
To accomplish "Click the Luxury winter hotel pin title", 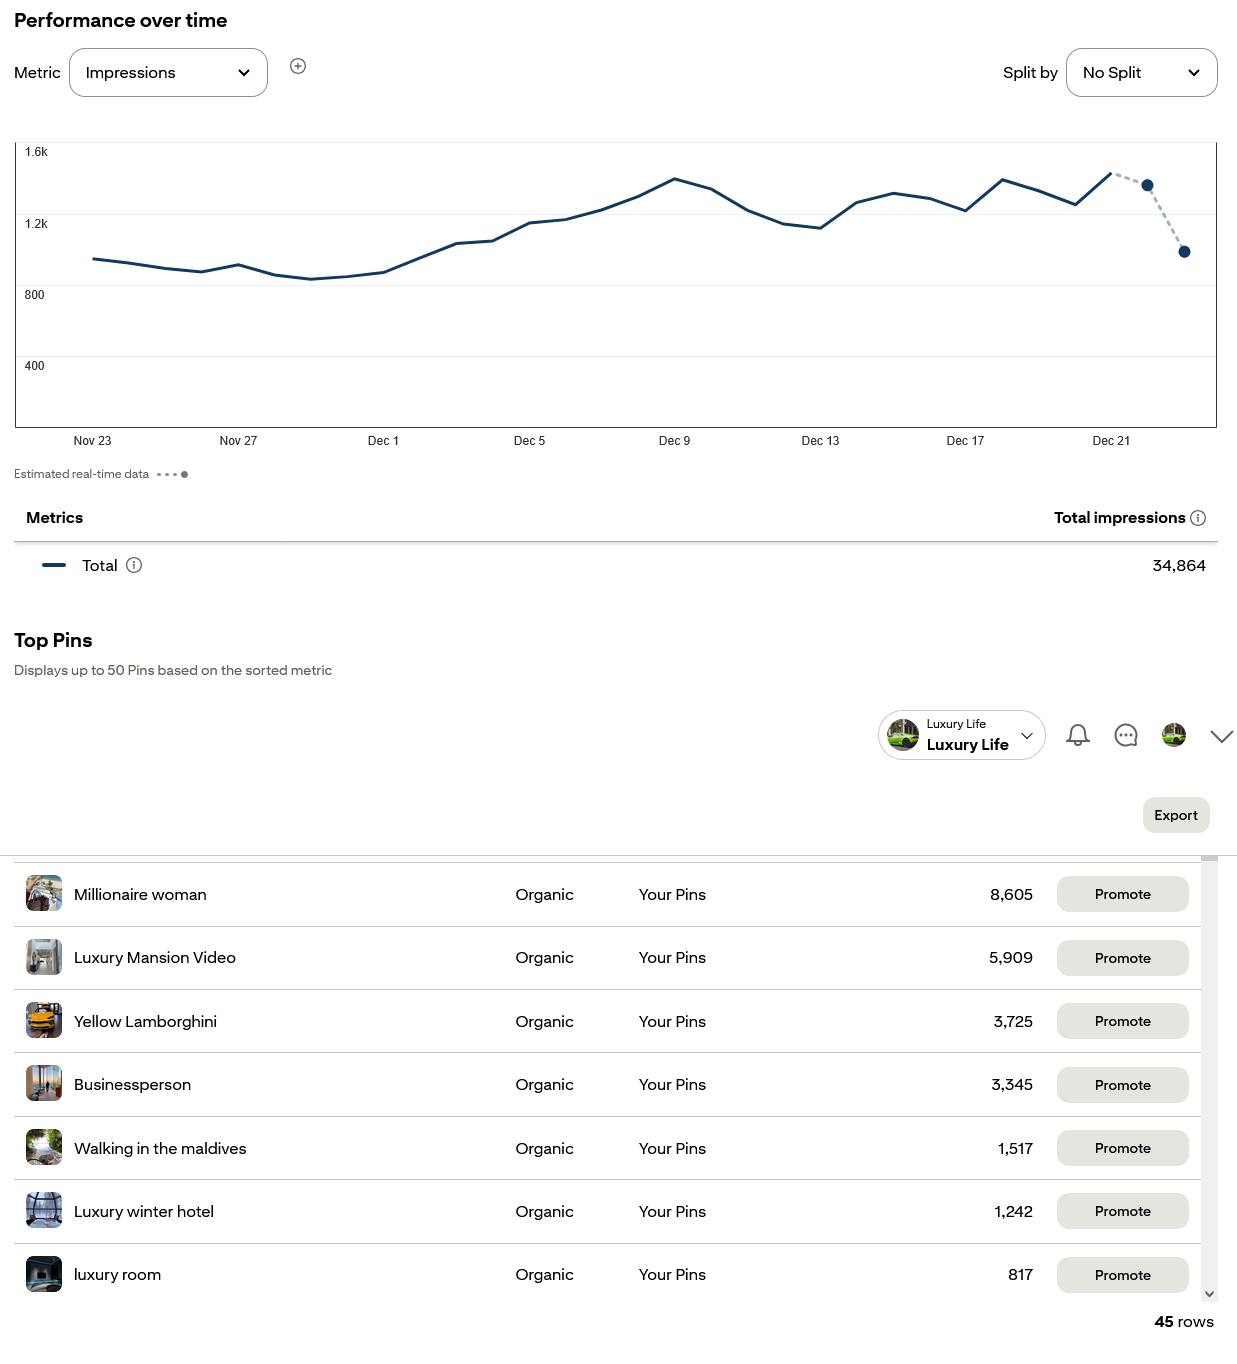I will pos(144,1212).
